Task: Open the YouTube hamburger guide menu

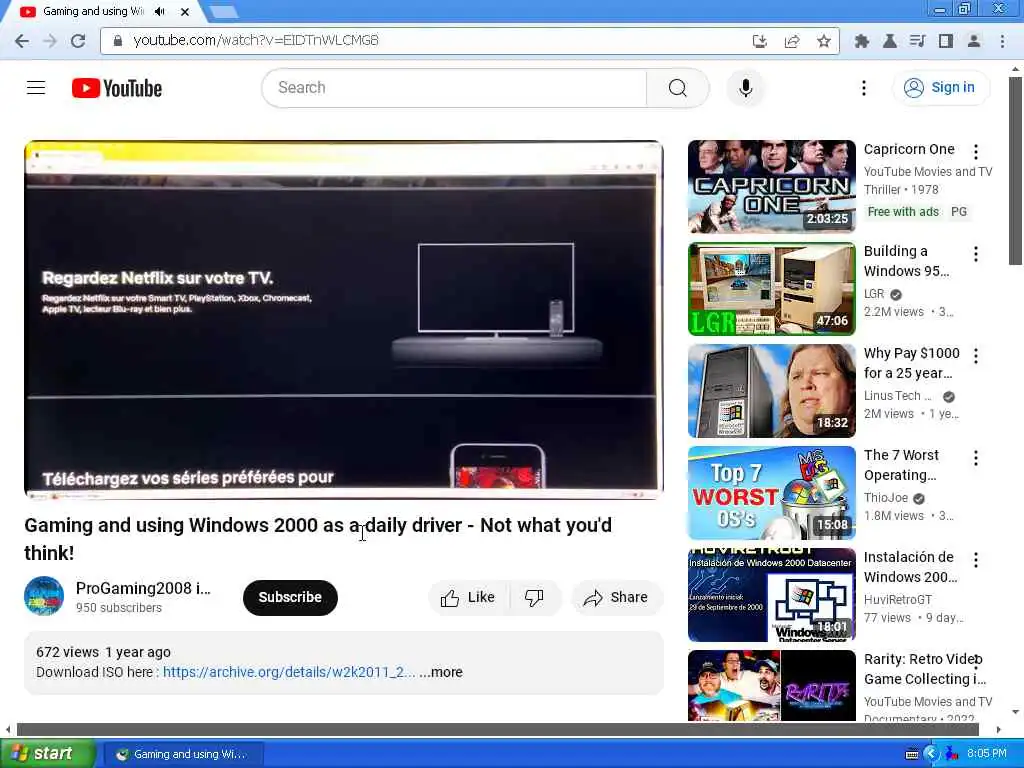Action: 36,88
